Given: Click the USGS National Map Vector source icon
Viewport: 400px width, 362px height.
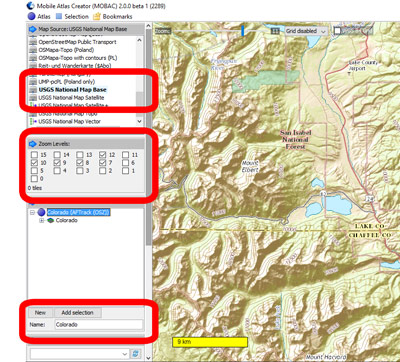Looking at the screenshot, I should (x=33, y=121).
